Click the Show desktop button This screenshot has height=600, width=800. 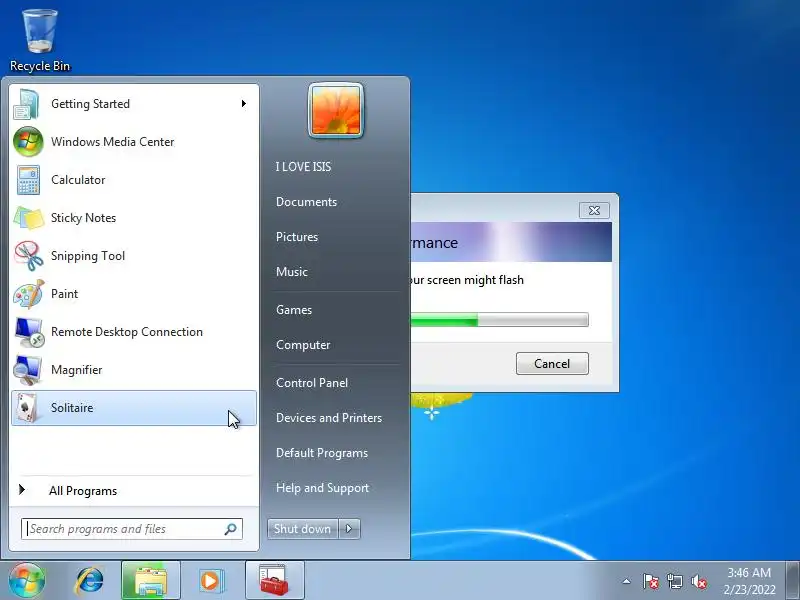(x=793, y=581)
